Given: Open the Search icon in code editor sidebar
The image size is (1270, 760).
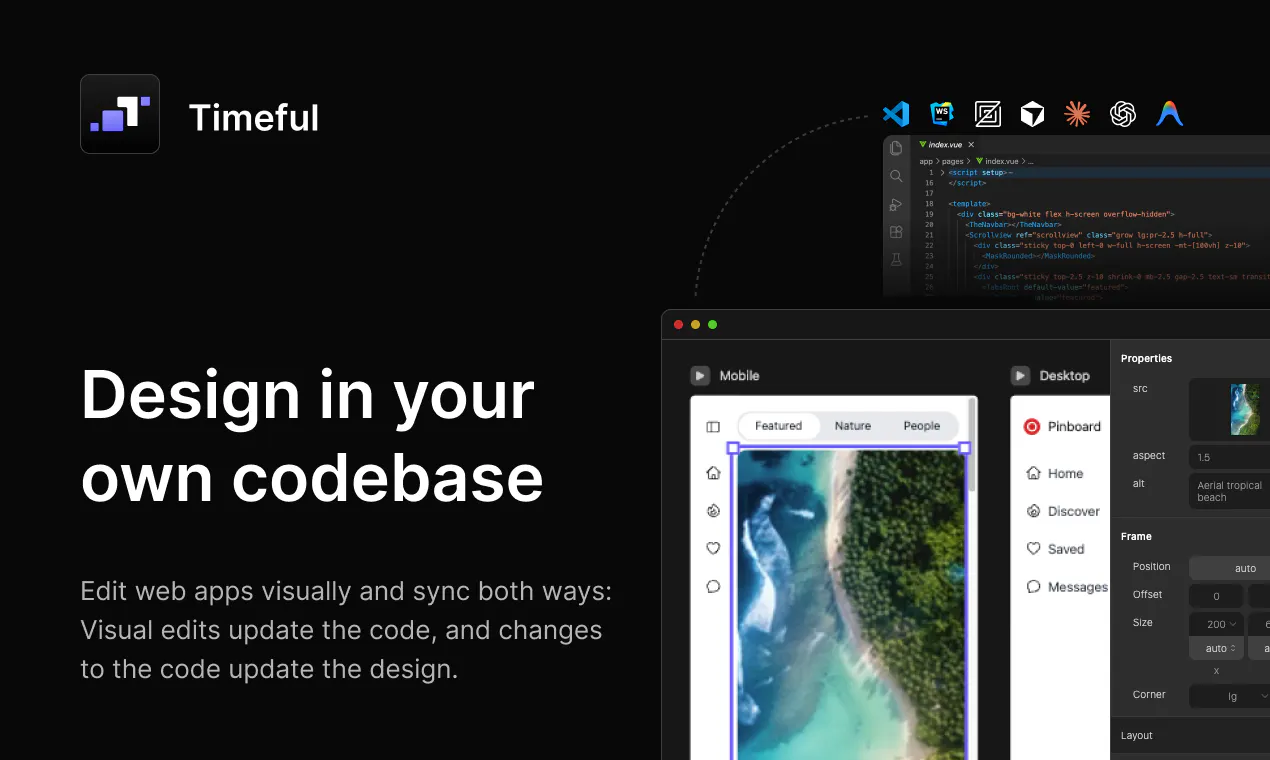Looking at the screenshot, I should tap(896, 176).
